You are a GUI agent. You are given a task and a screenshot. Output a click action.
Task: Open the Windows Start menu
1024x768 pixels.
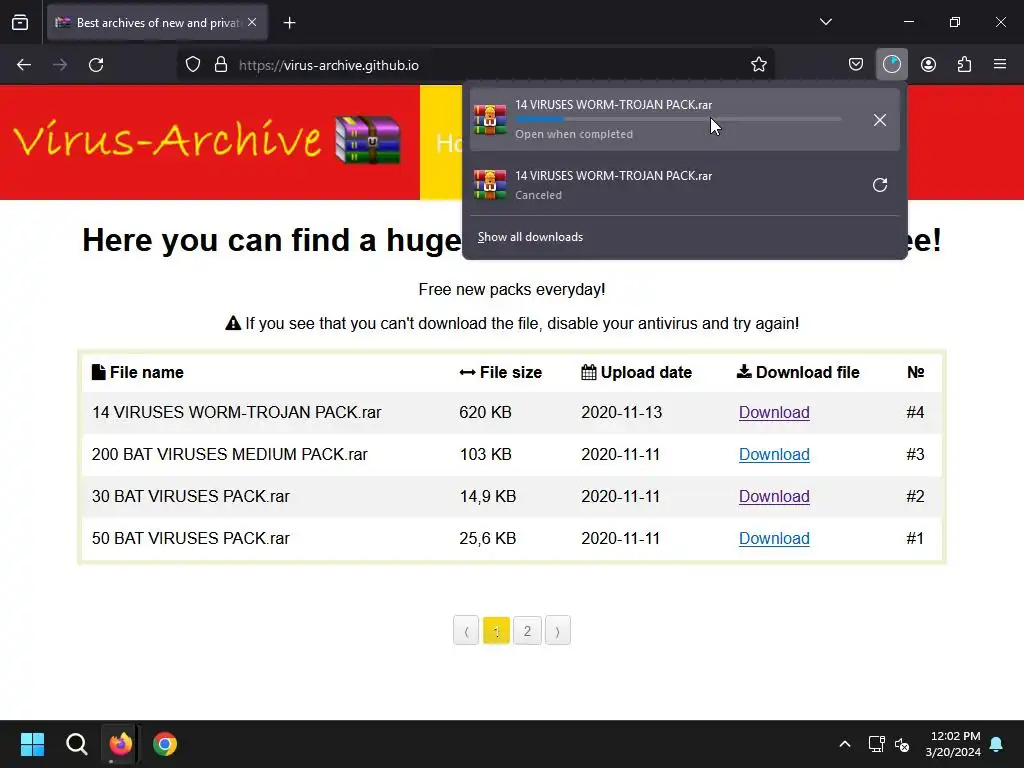point(32,744)
